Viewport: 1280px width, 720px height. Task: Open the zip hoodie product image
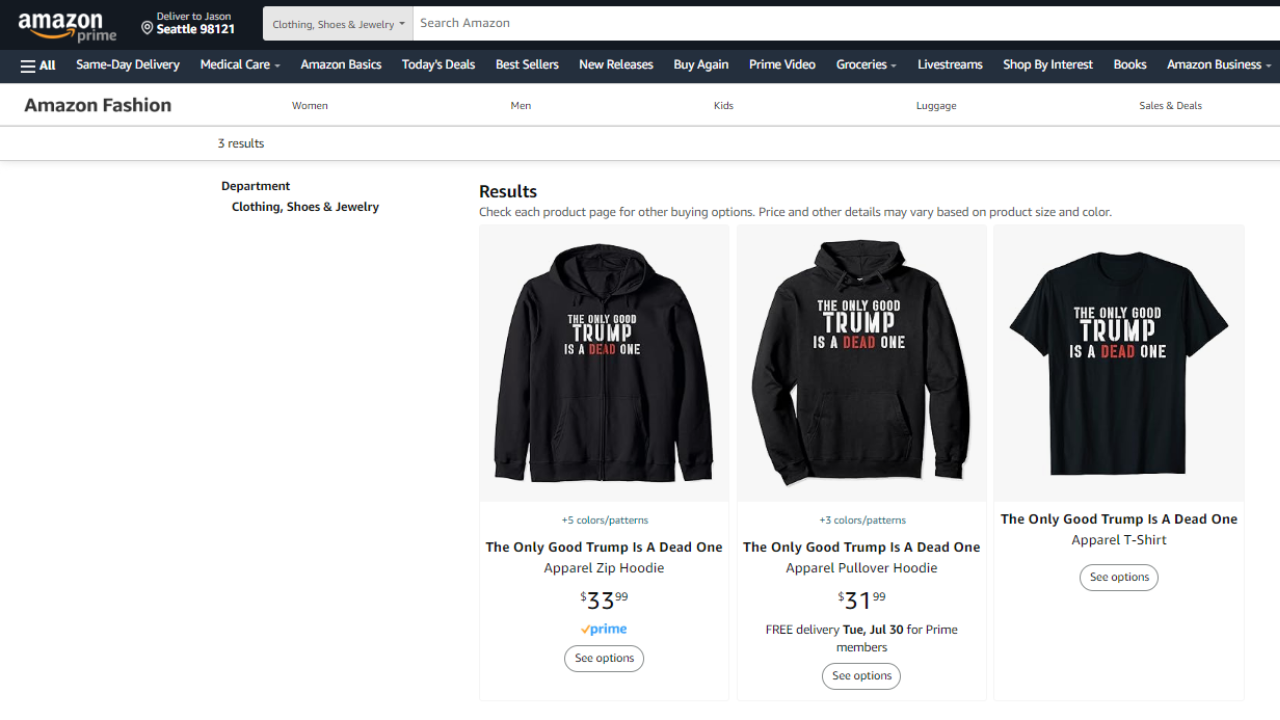(604, 363)
